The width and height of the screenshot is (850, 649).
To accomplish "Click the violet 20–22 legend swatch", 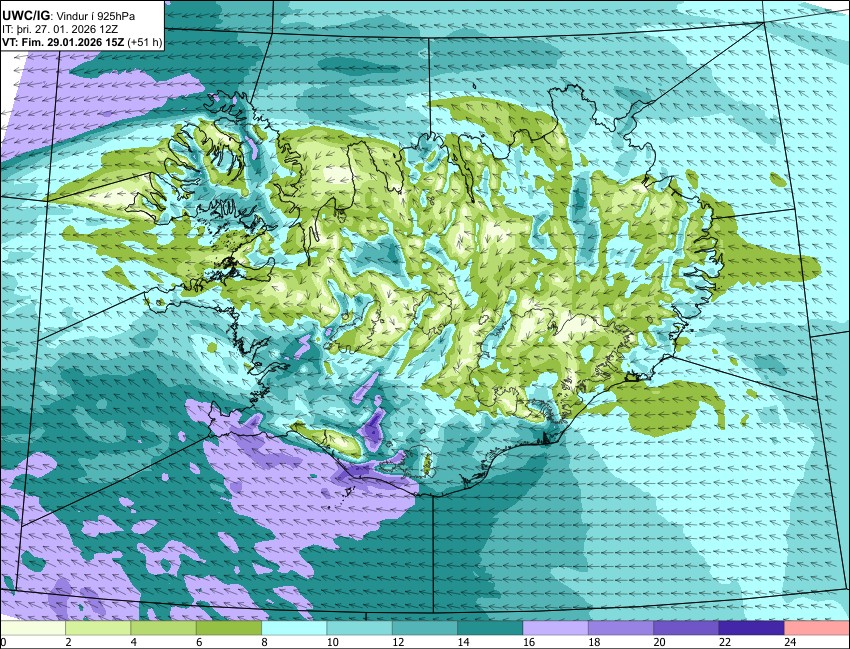I will (x=686, y=628).
